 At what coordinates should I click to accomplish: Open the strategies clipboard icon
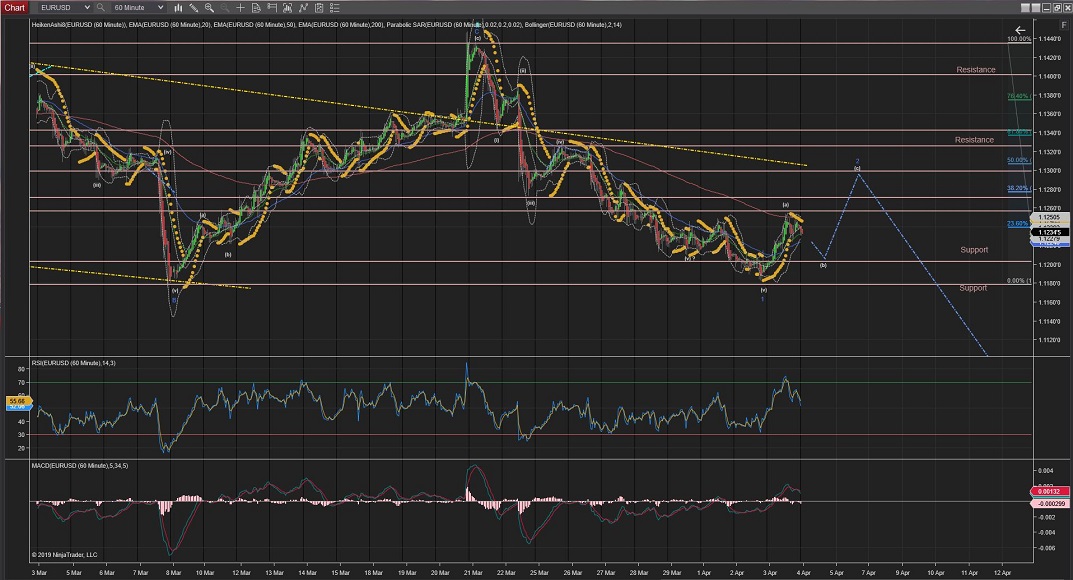click(318, 7)
